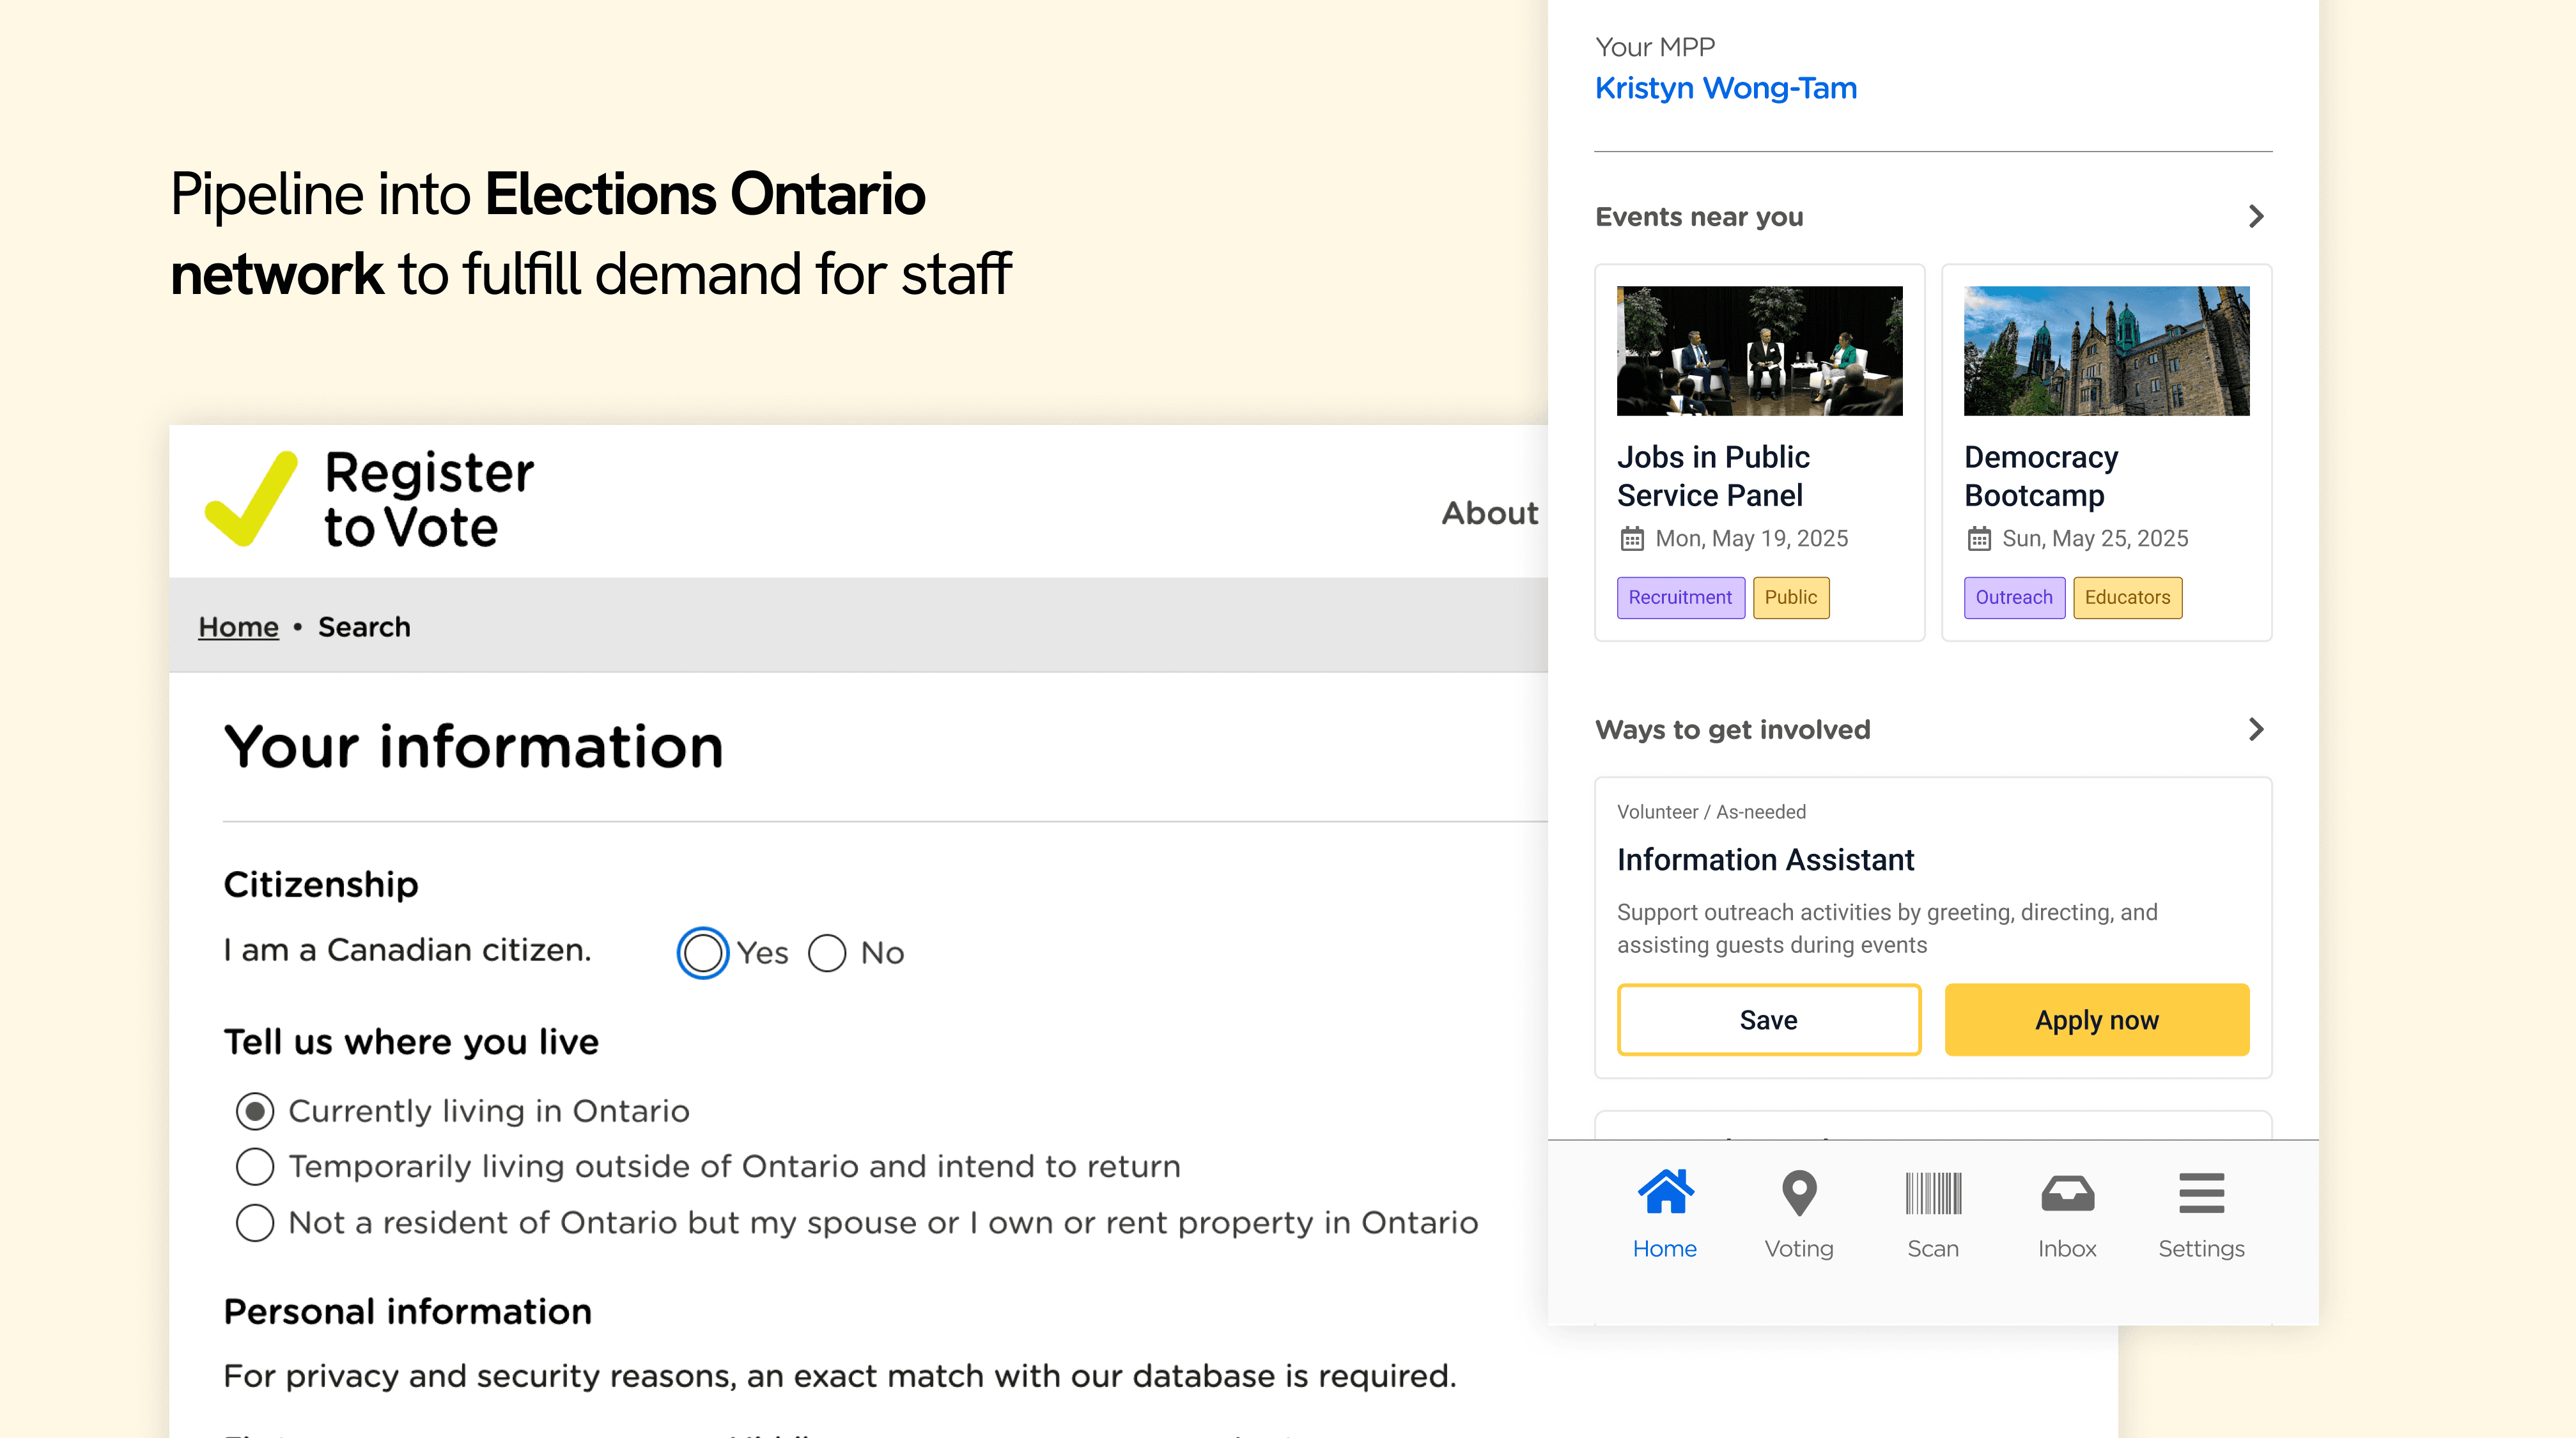The image size is (2576, 1438).
Task: Tap the Scan barcode icon
Action: 1933,1193
